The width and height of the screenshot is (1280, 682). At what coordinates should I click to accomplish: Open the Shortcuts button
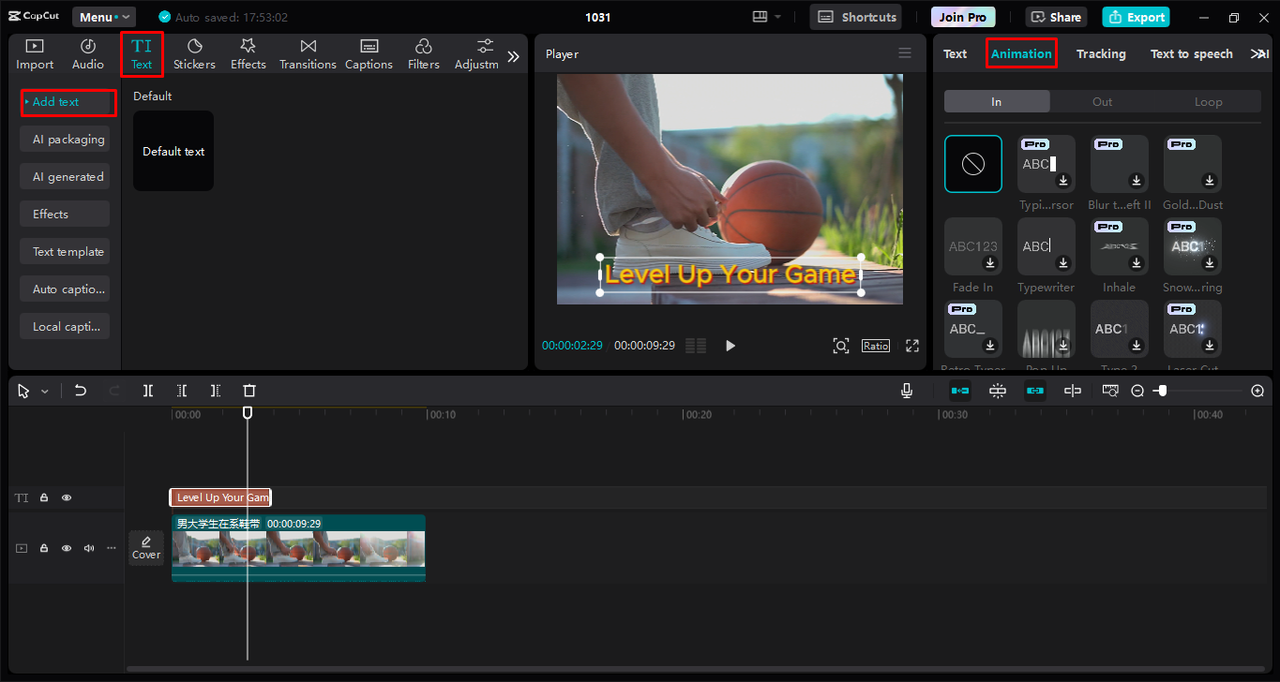coord(855,17)
